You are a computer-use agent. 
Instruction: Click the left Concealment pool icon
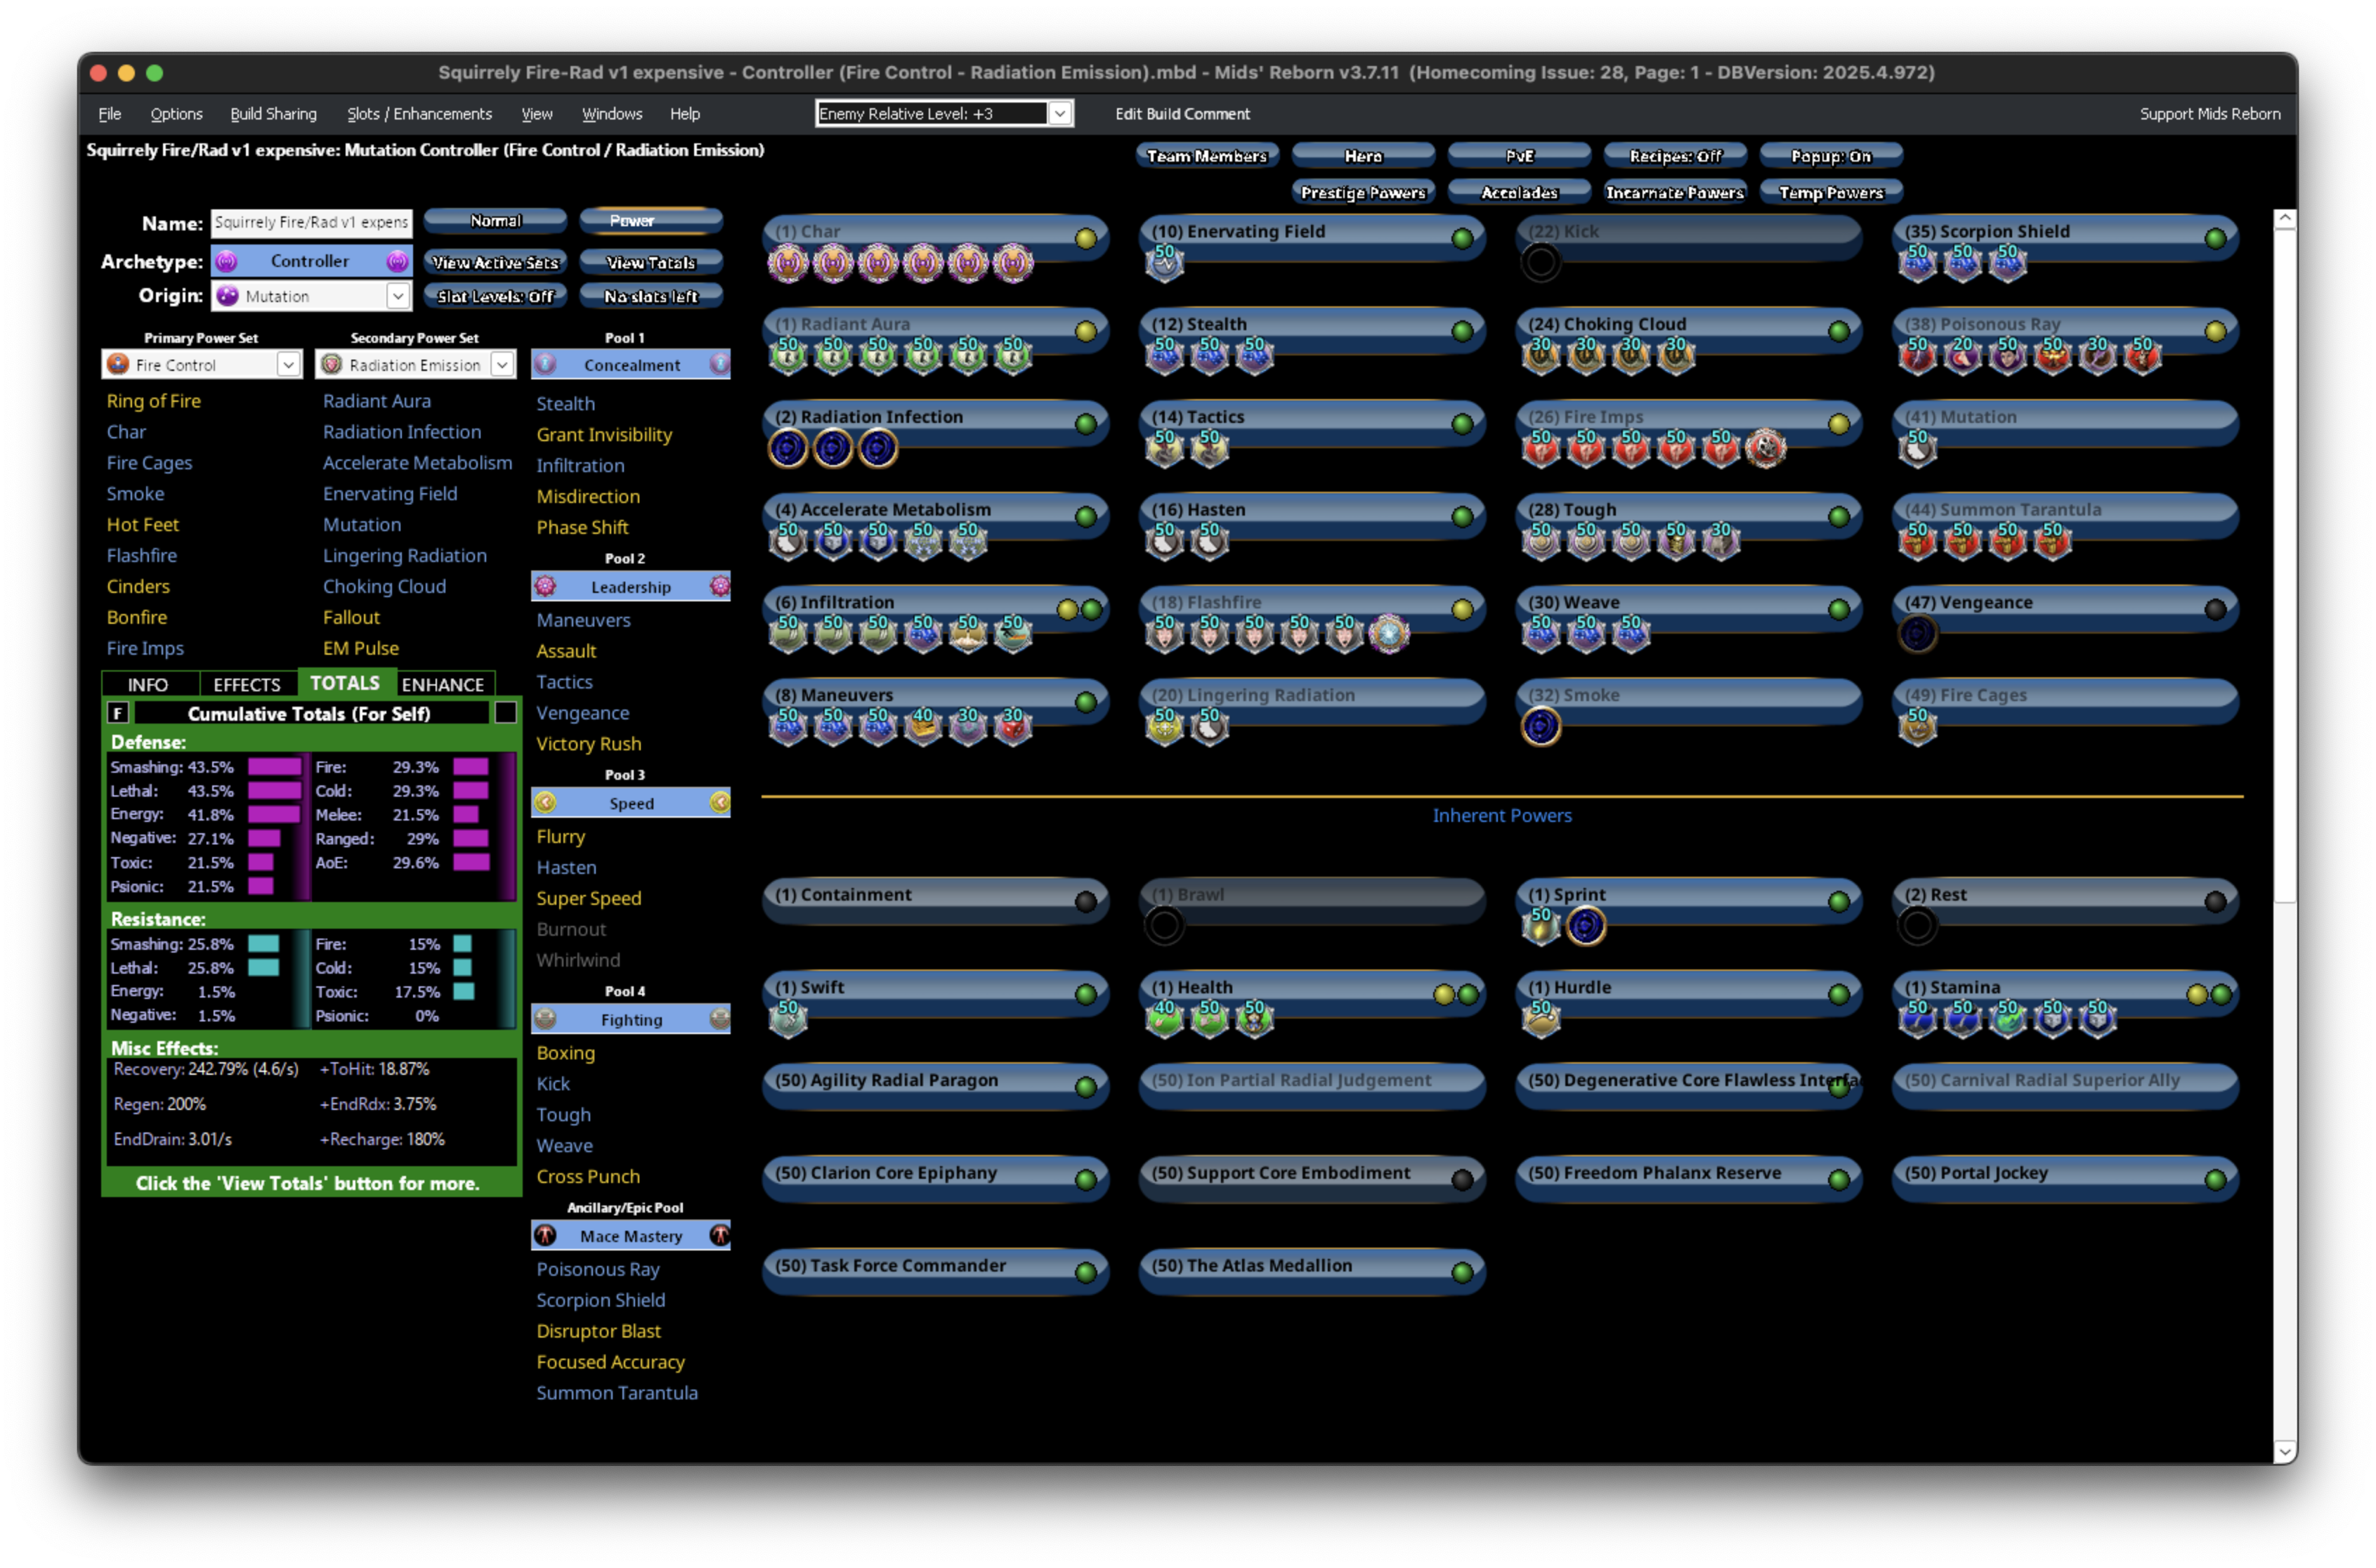(545, 365)
